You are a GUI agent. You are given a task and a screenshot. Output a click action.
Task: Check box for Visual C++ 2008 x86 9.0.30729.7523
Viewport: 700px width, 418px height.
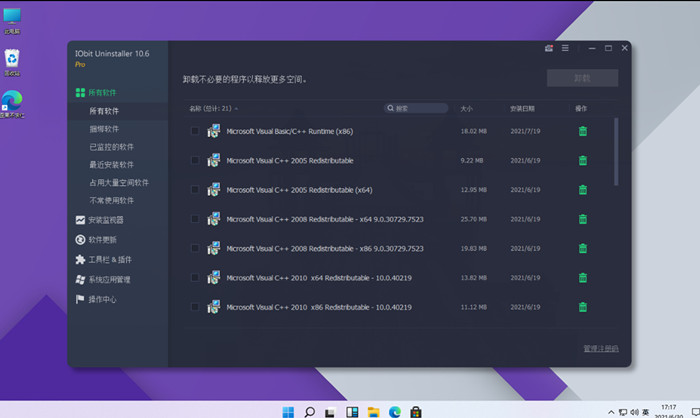[195, 248]
